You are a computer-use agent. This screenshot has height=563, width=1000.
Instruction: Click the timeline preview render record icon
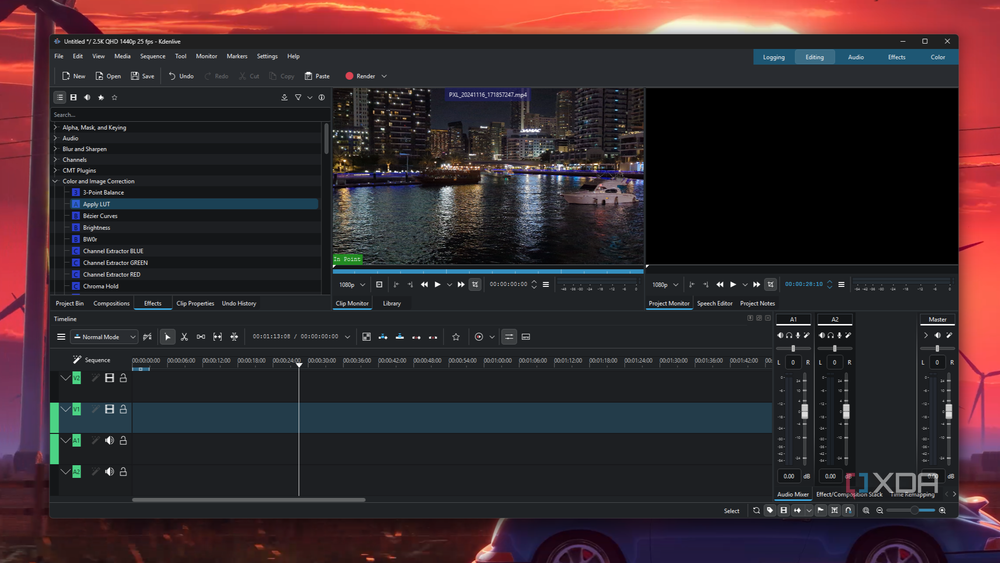pos(478,337)
